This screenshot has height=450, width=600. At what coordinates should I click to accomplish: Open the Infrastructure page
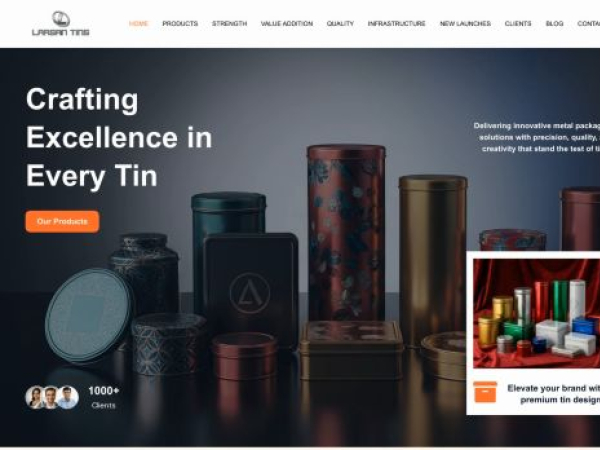coord(397,24)
